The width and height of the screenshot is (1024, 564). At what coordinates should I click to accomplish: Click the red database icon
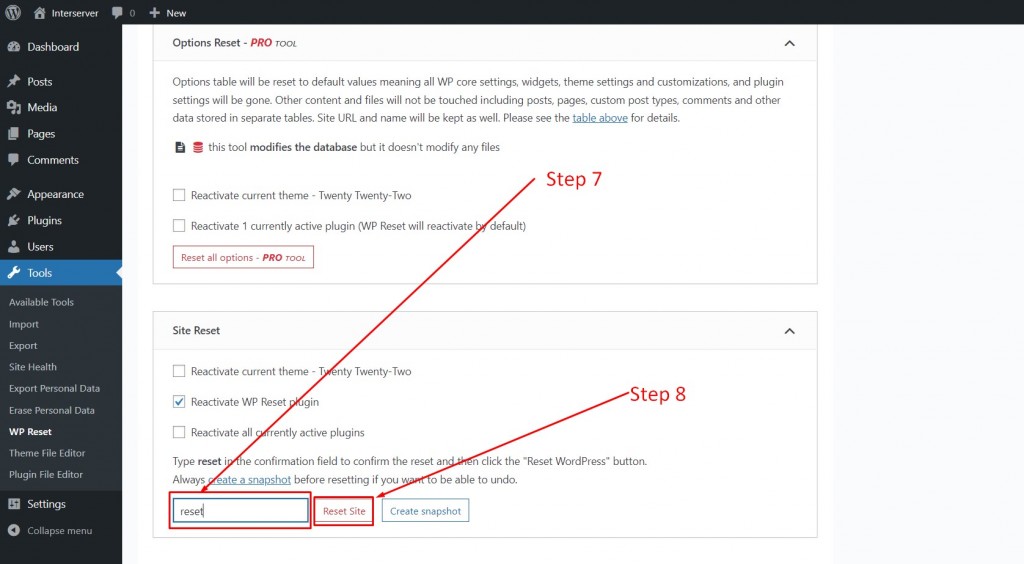(198, 148)
